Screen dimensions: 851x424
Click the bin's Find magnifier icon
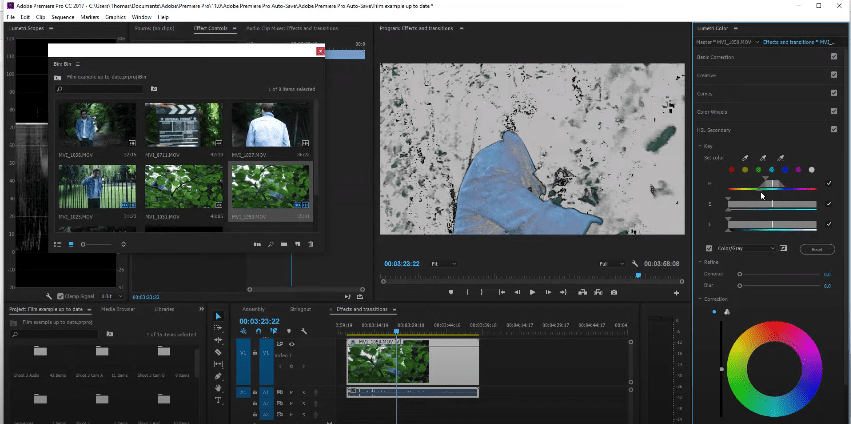pyautogui.click(x=270, y=244)
